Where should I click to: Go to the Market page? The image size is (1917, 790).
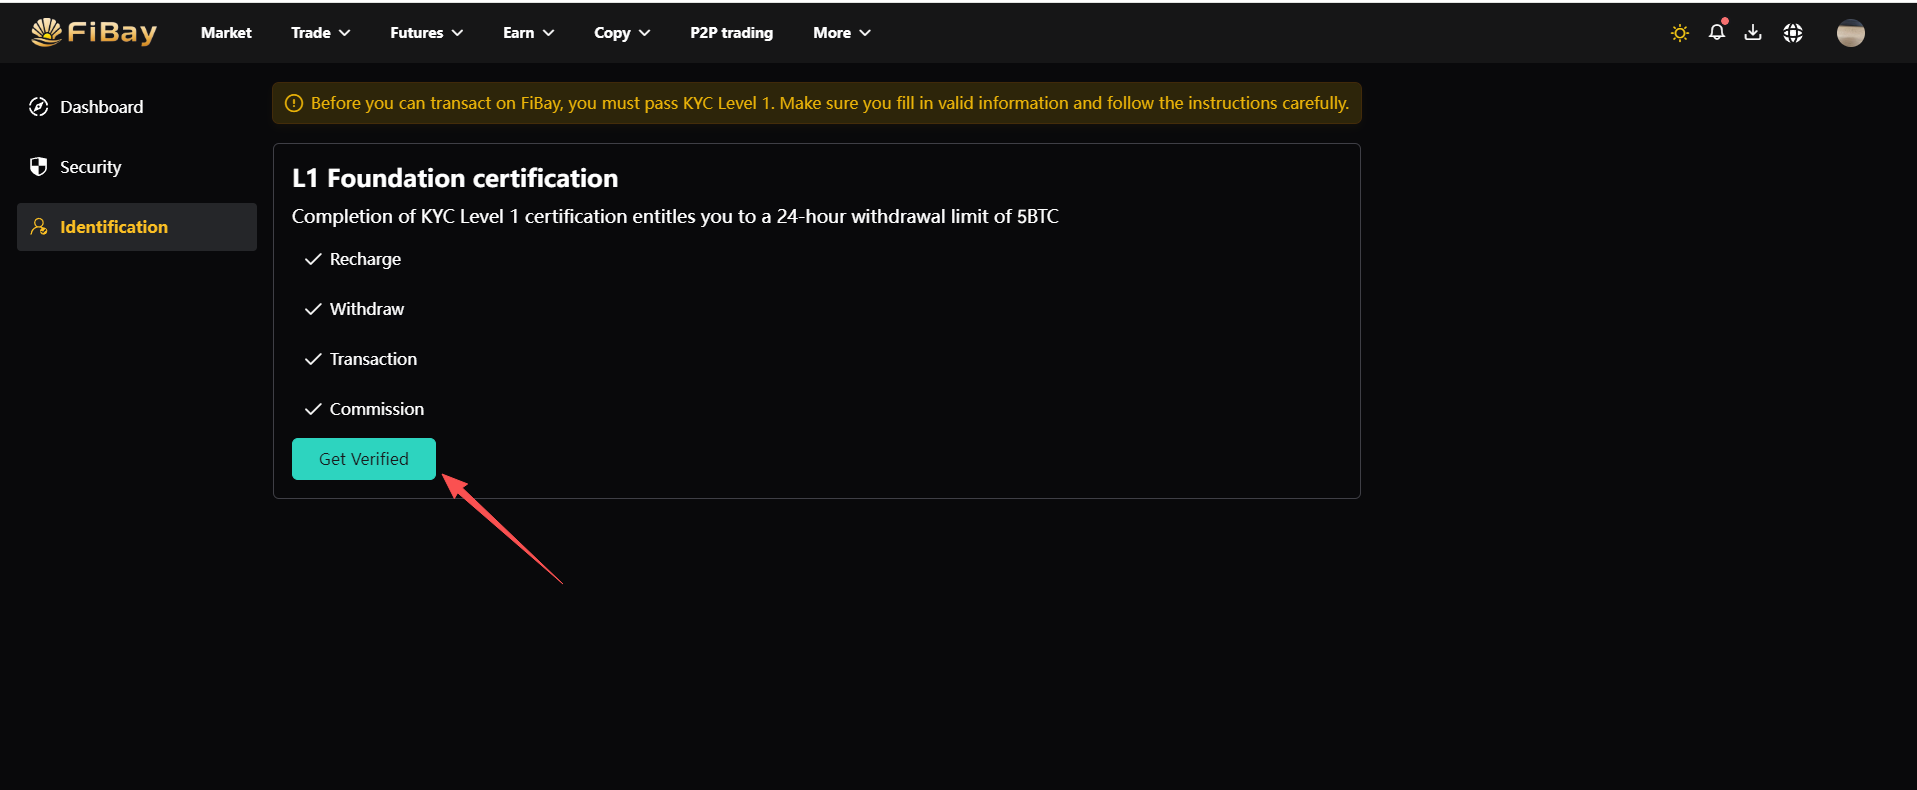pos(226,33)
